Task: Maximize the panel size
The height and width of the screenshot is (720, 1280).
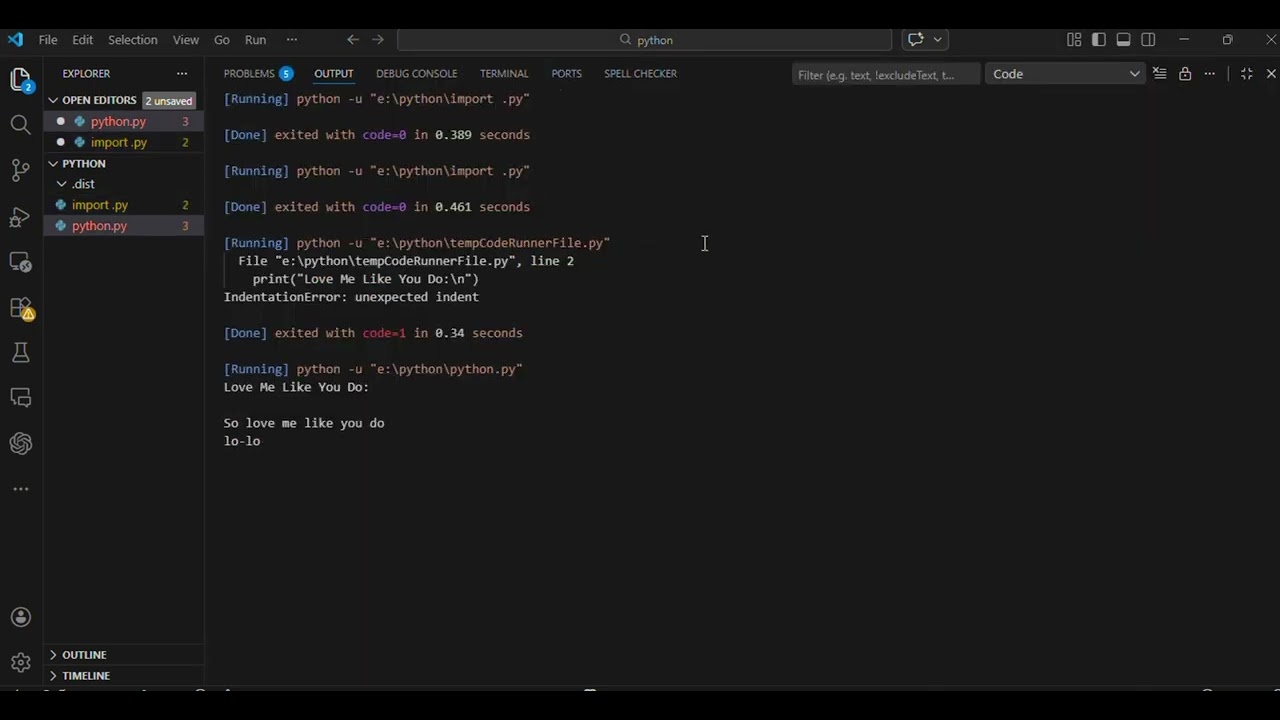Action: tap(1247, 74)
